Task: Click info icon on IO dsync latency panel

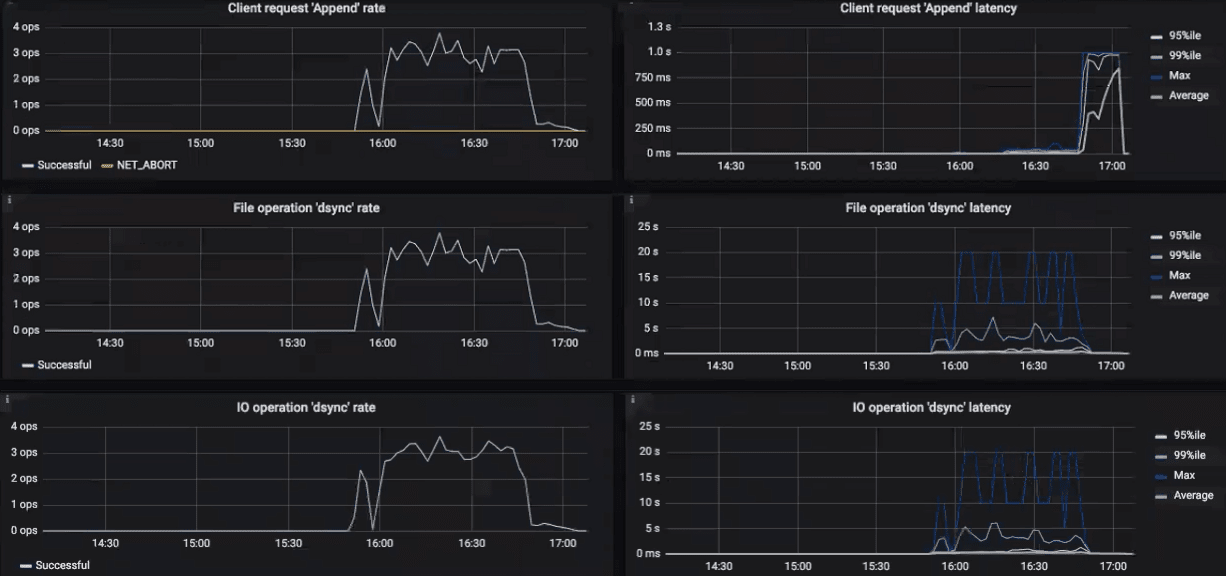Action: [632, 399]
